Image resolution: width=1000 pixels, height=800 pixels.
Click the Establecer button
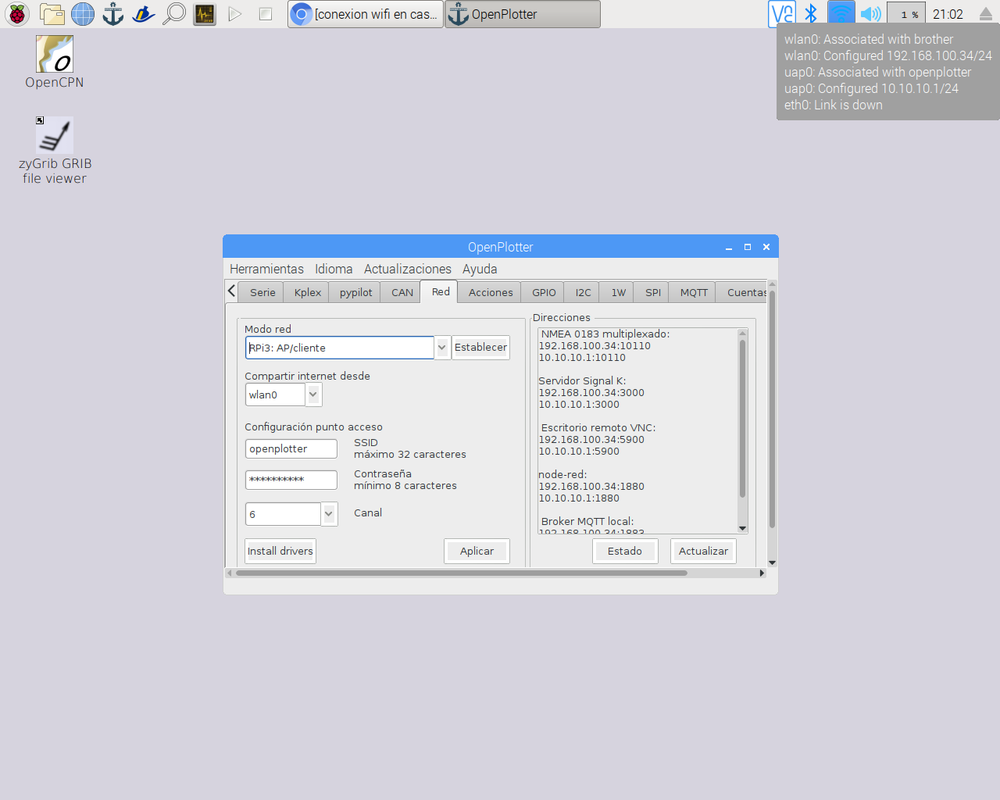tap(480, 348)
